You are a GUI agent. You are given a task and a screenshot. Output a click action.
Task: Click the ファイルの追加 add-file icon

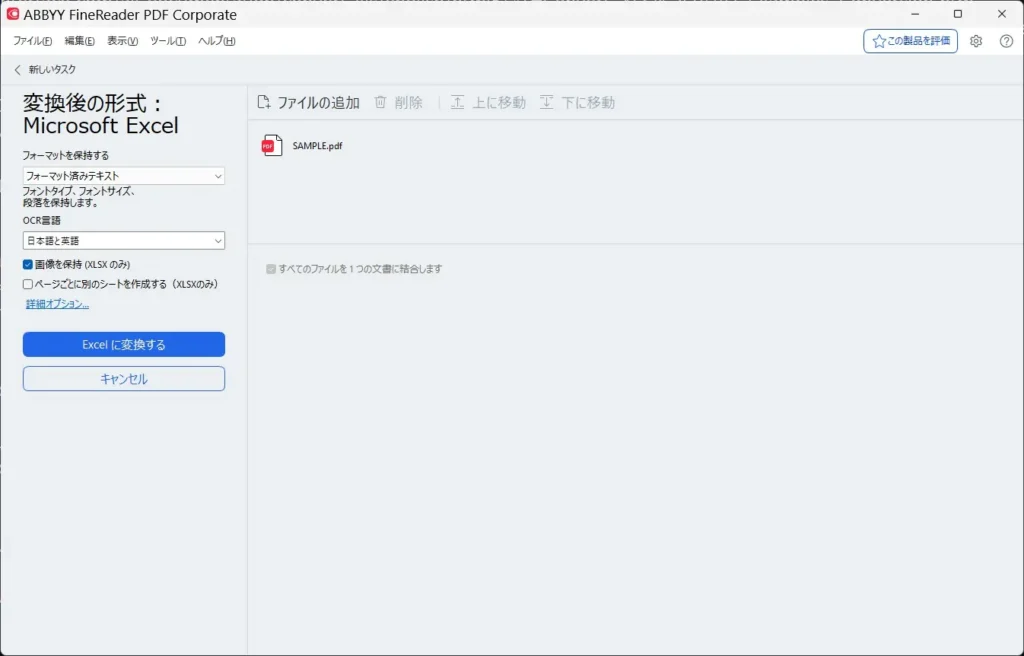click(x=264, y=103)
